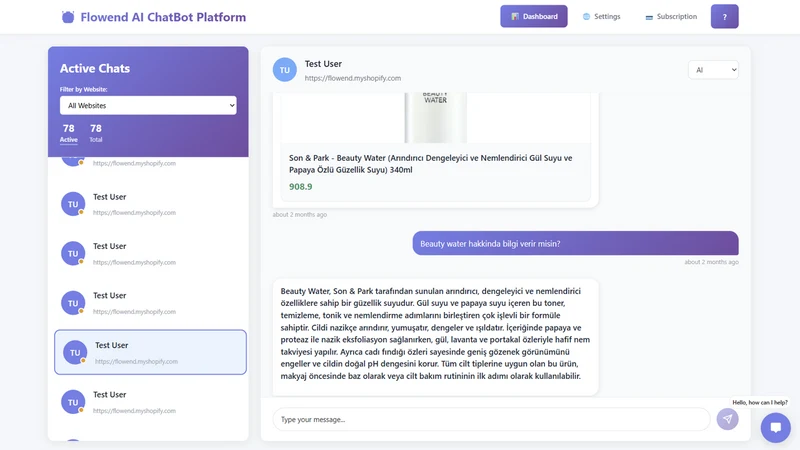Open the Dashboard page
This screenshot has width=800, height=450.
click(x=534, y=16)
